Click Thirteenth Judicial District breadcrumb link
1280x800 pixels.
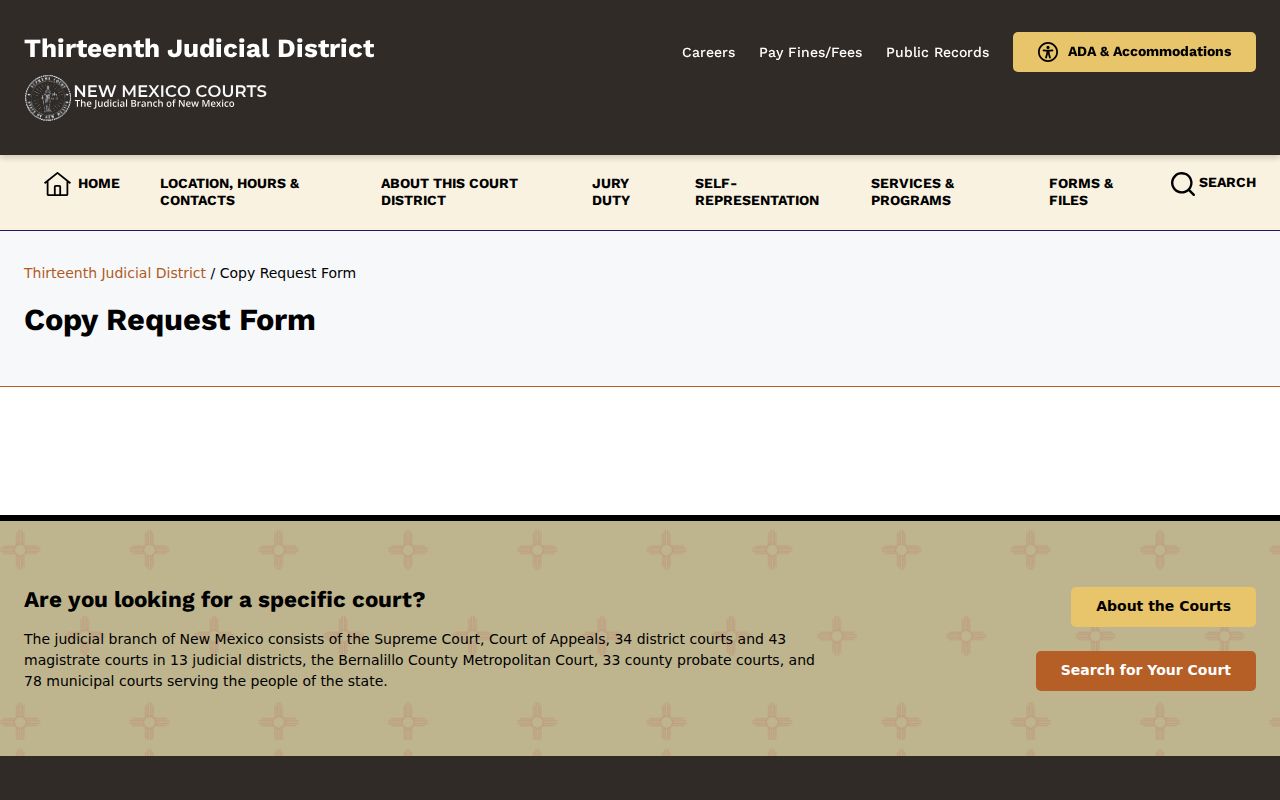pyautogui.click(x=115, y=273)
